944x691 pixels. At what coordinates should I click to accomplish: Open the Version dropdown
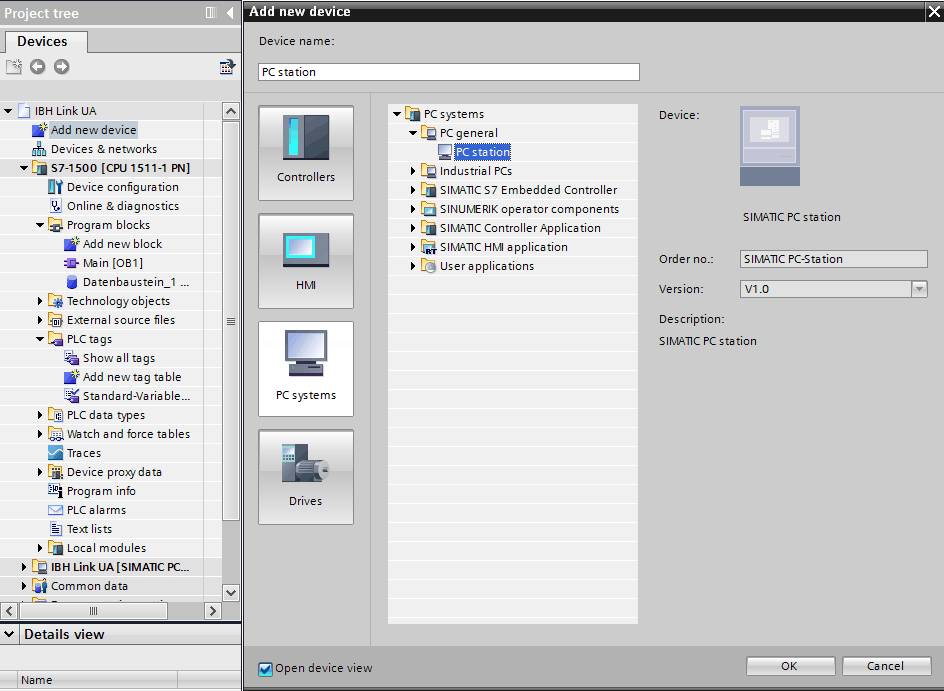pyautogui.click(x=919, y=289)
